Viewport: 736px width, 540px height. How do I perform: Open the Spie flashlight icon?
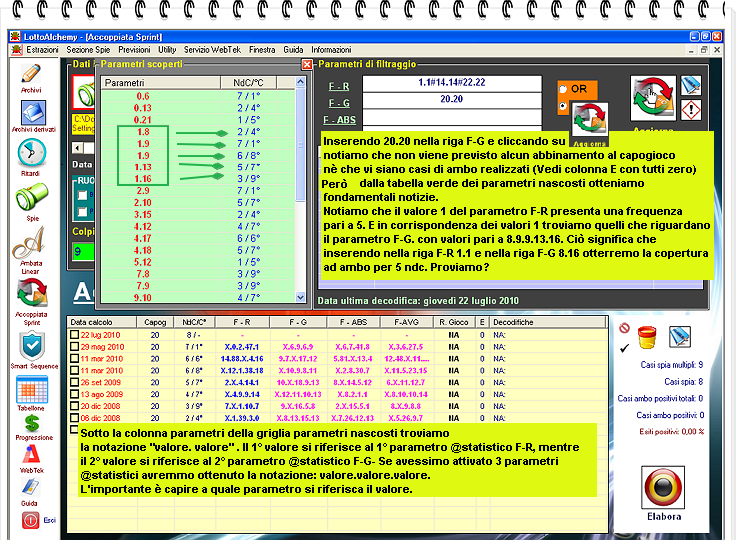(x=31, y=197)
